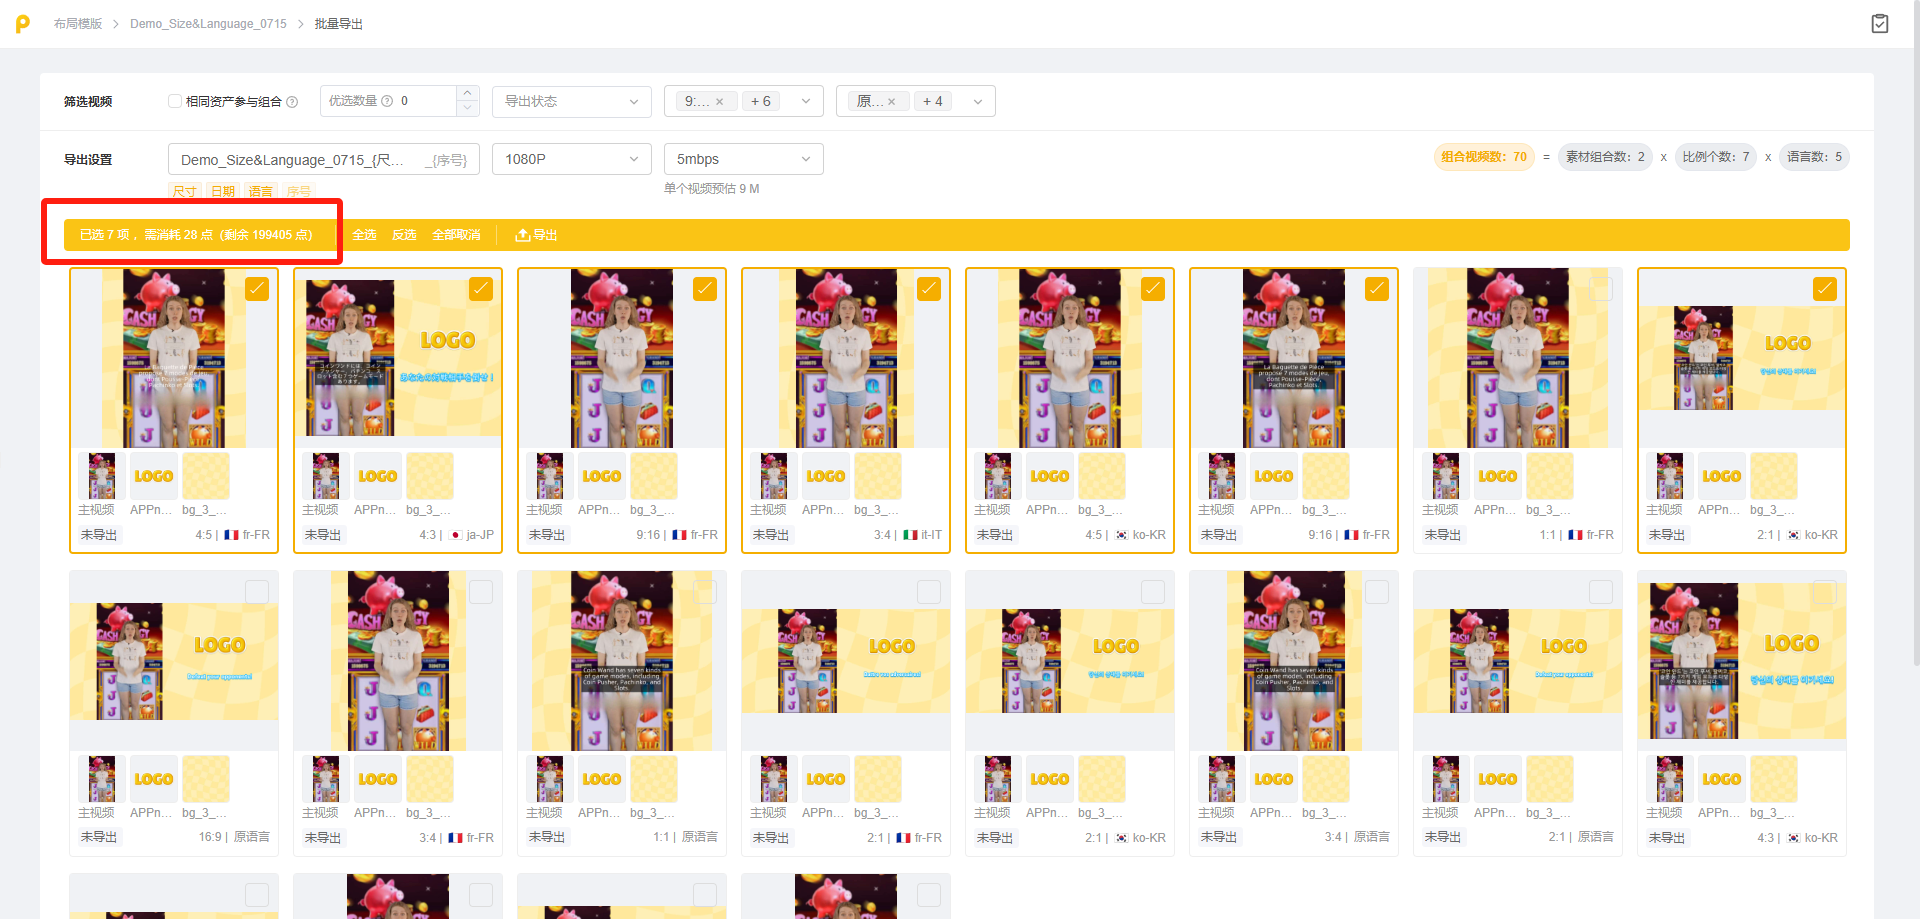
Task: Uncheck the 4:5 ko-KR video card
Action: point(1153,289)
